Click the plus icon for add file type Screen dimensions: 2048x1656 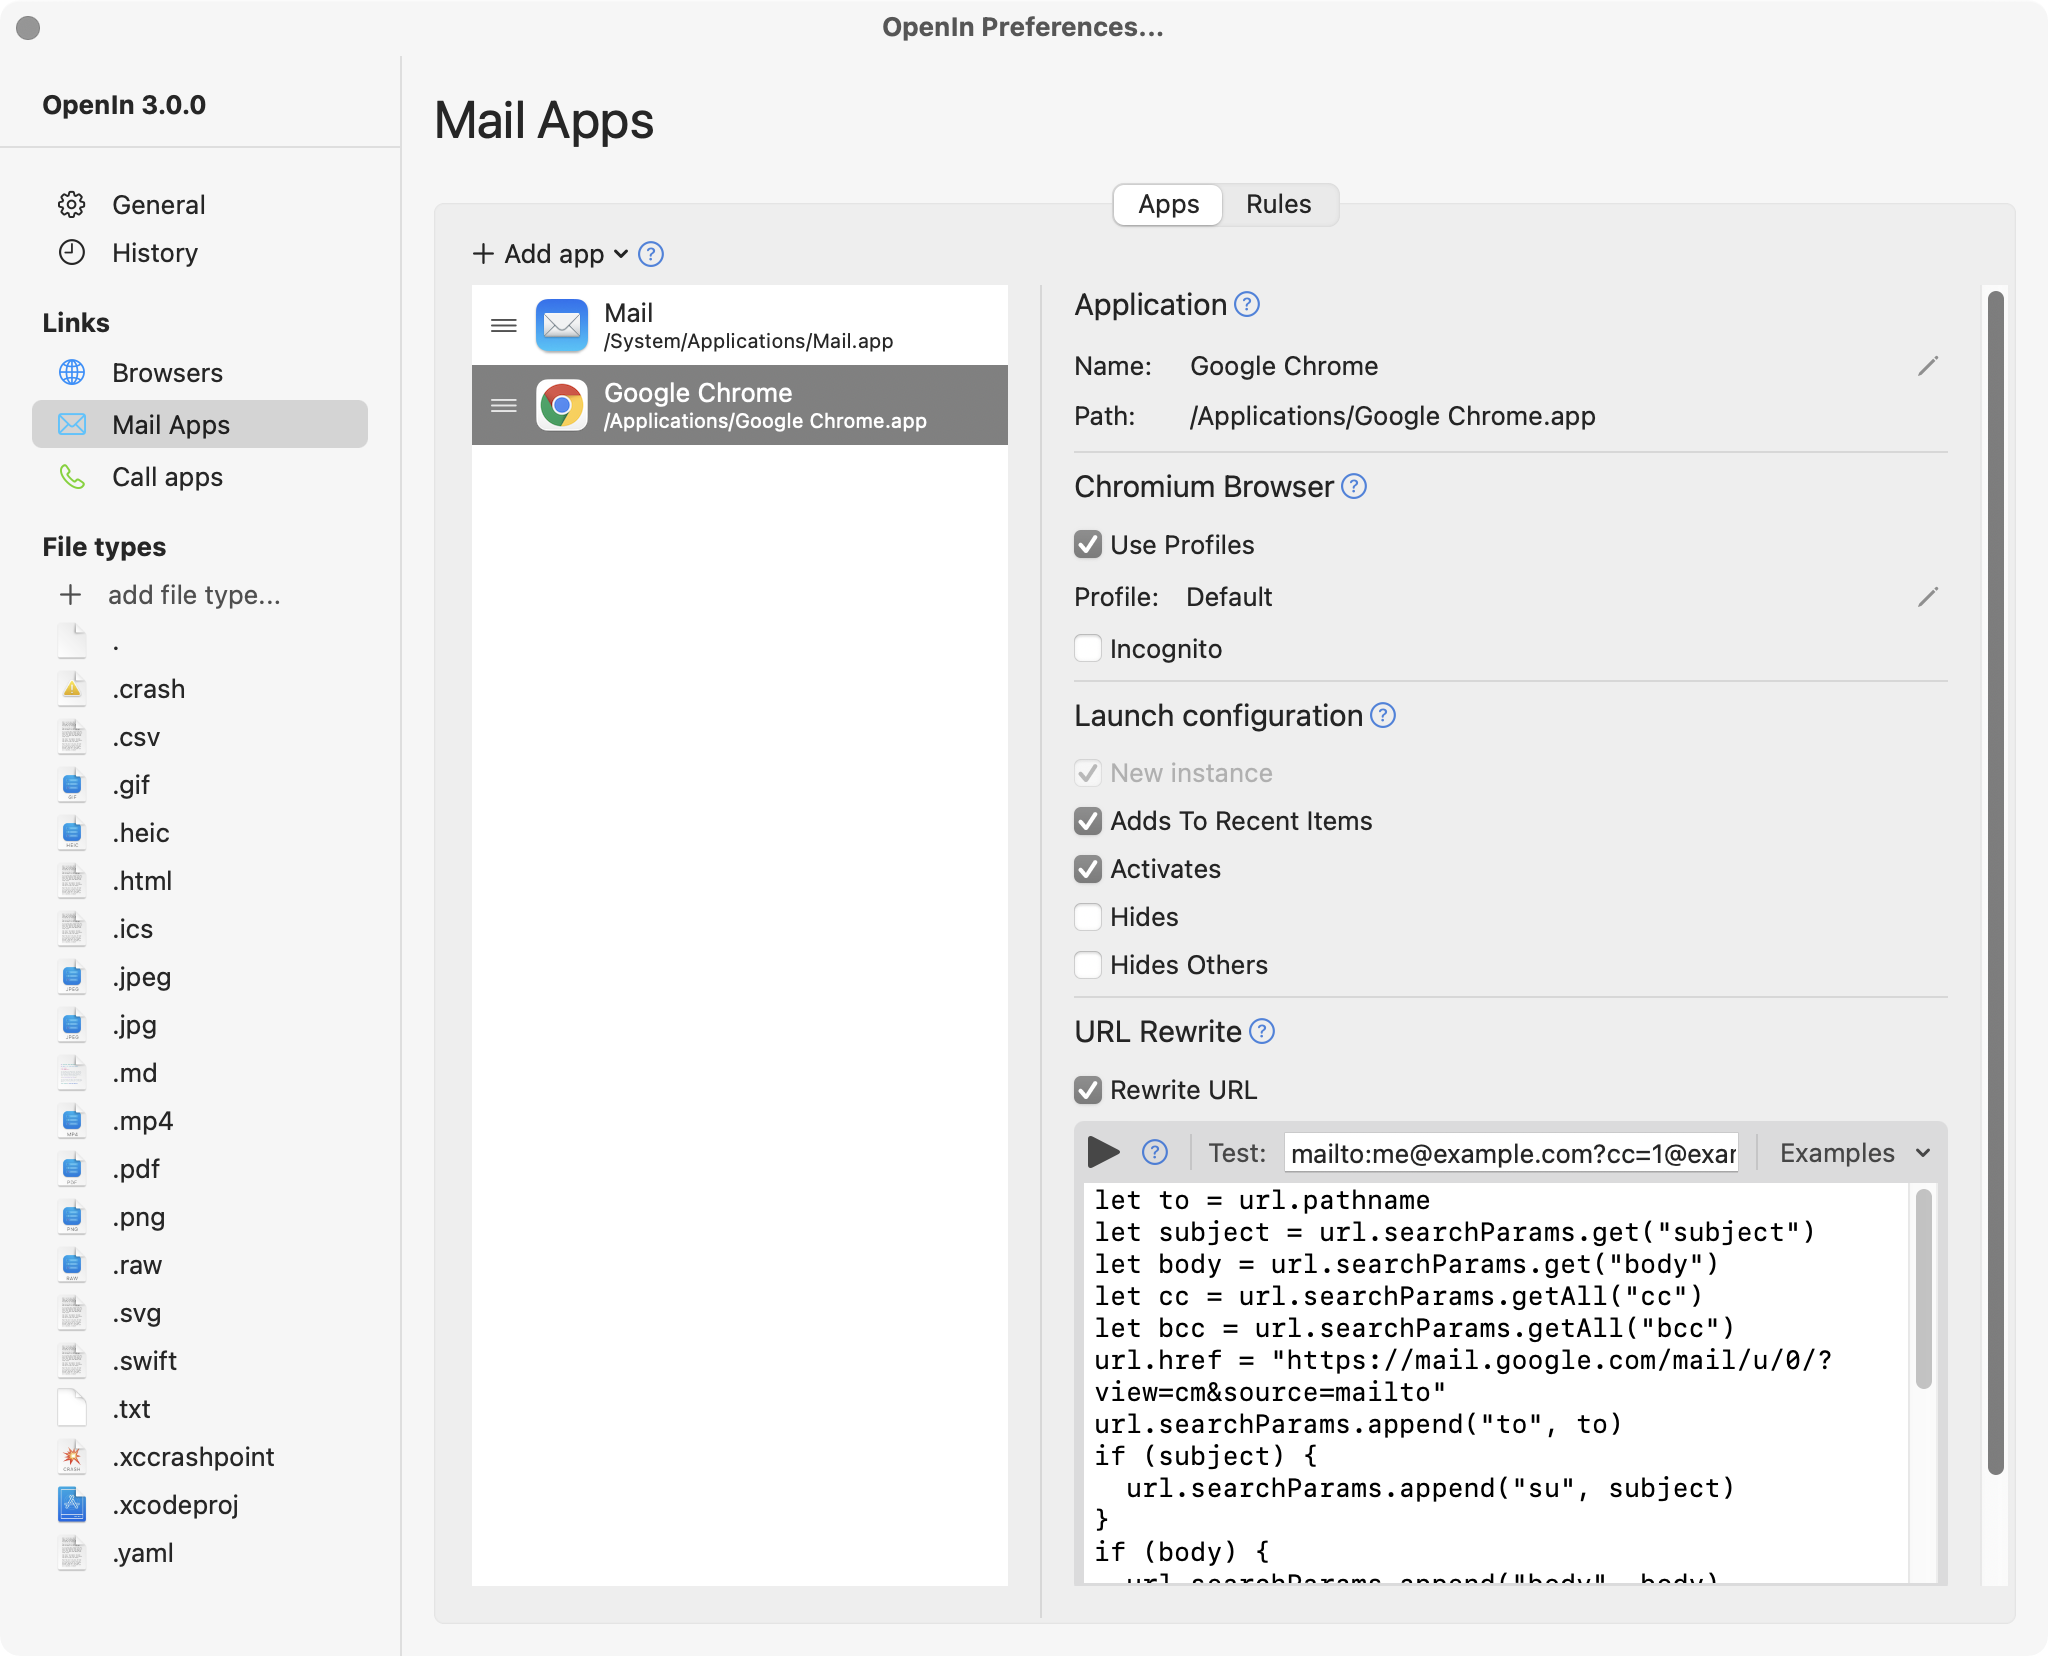(x=70, y=595)
